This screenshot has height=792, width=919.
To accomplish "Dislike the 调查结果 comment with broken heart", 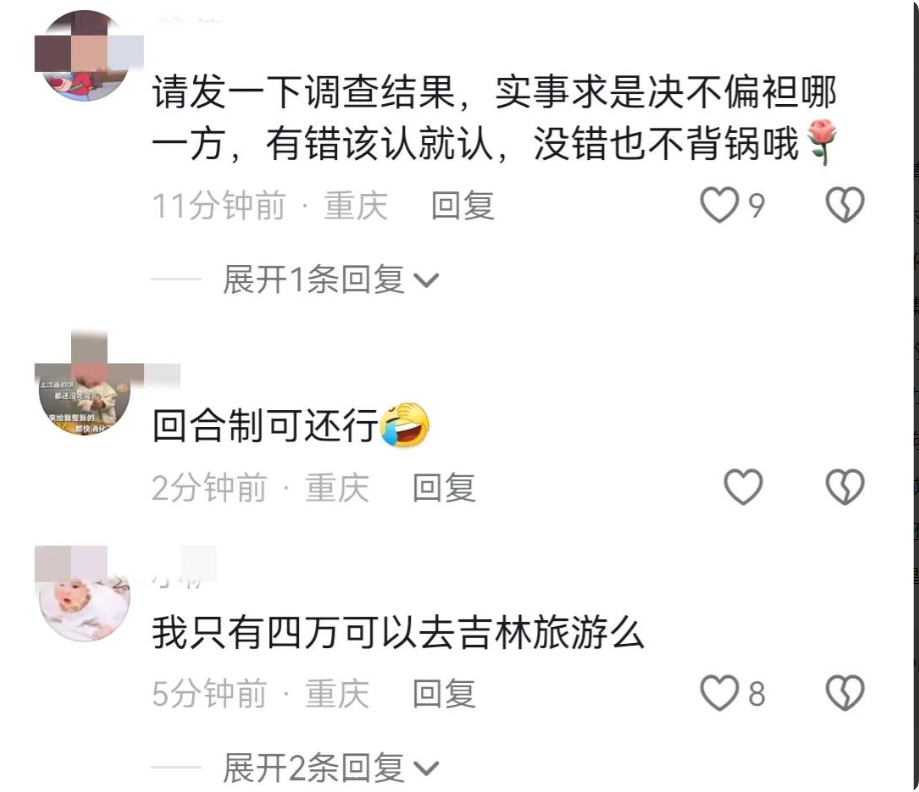I will tap(845, 205).
